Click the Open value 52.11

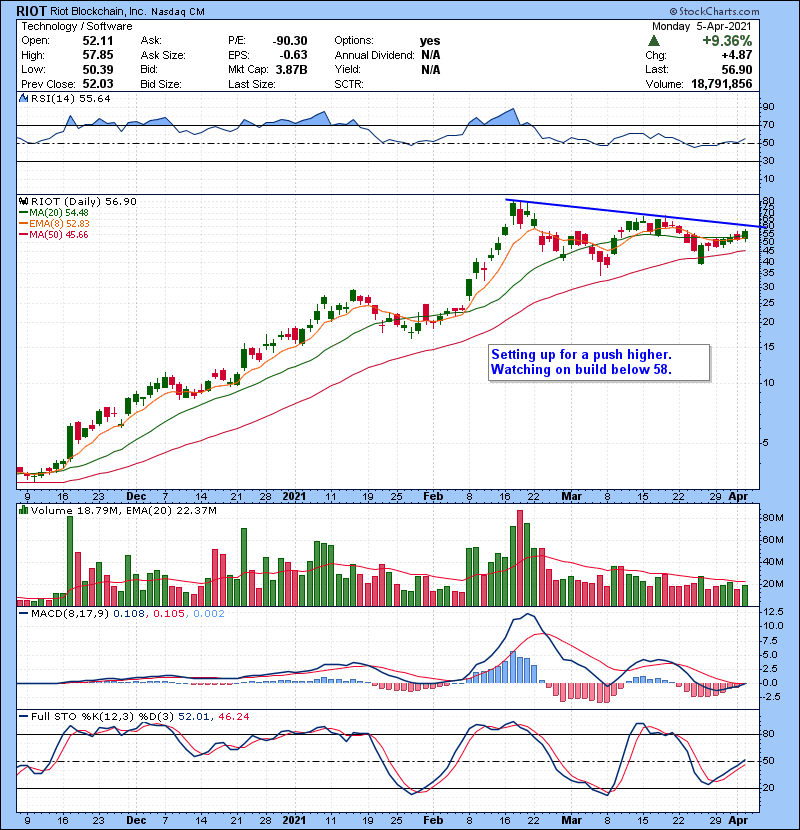click(x=98, y=41)
